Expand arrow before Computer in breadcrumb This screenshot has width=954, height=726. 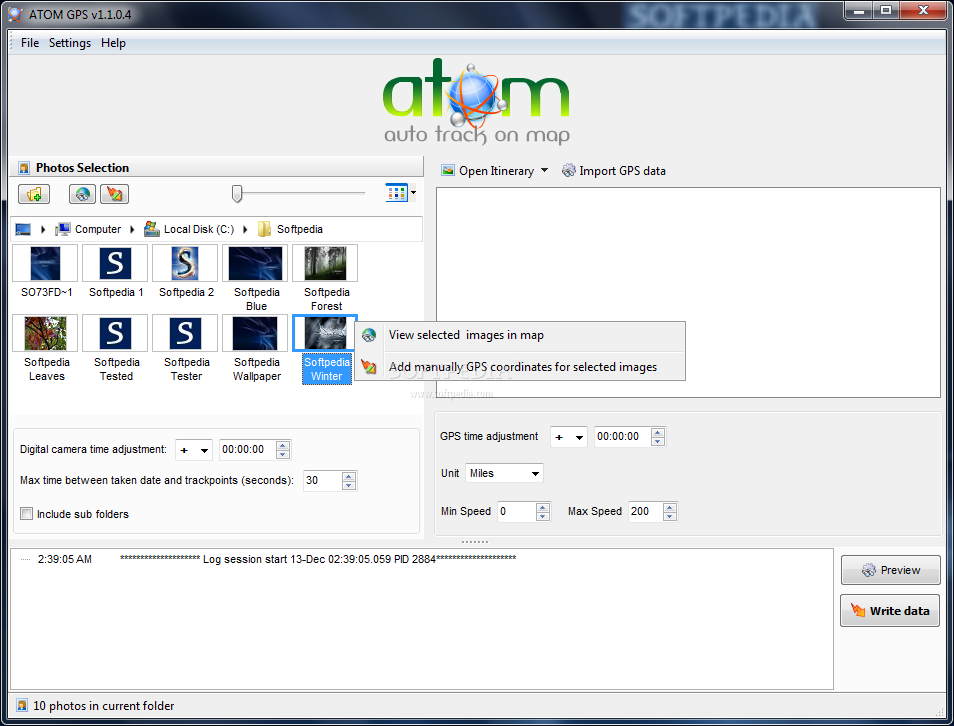click(x=43, y=229)
